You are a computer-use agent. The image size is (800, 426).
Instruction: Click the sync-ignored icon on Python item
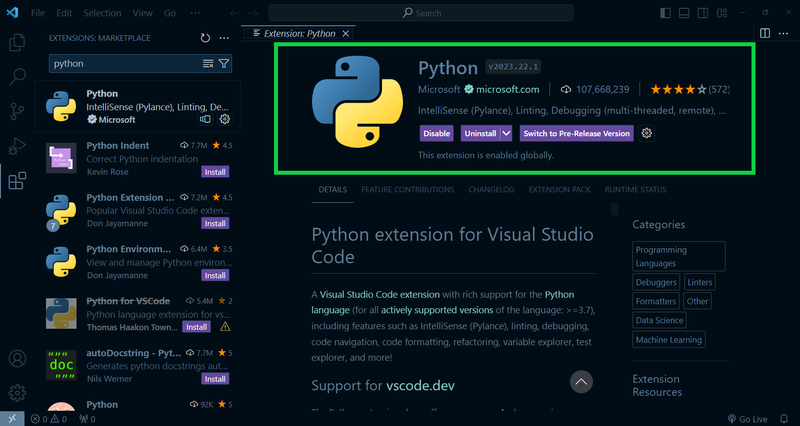(x=205, y=119)
